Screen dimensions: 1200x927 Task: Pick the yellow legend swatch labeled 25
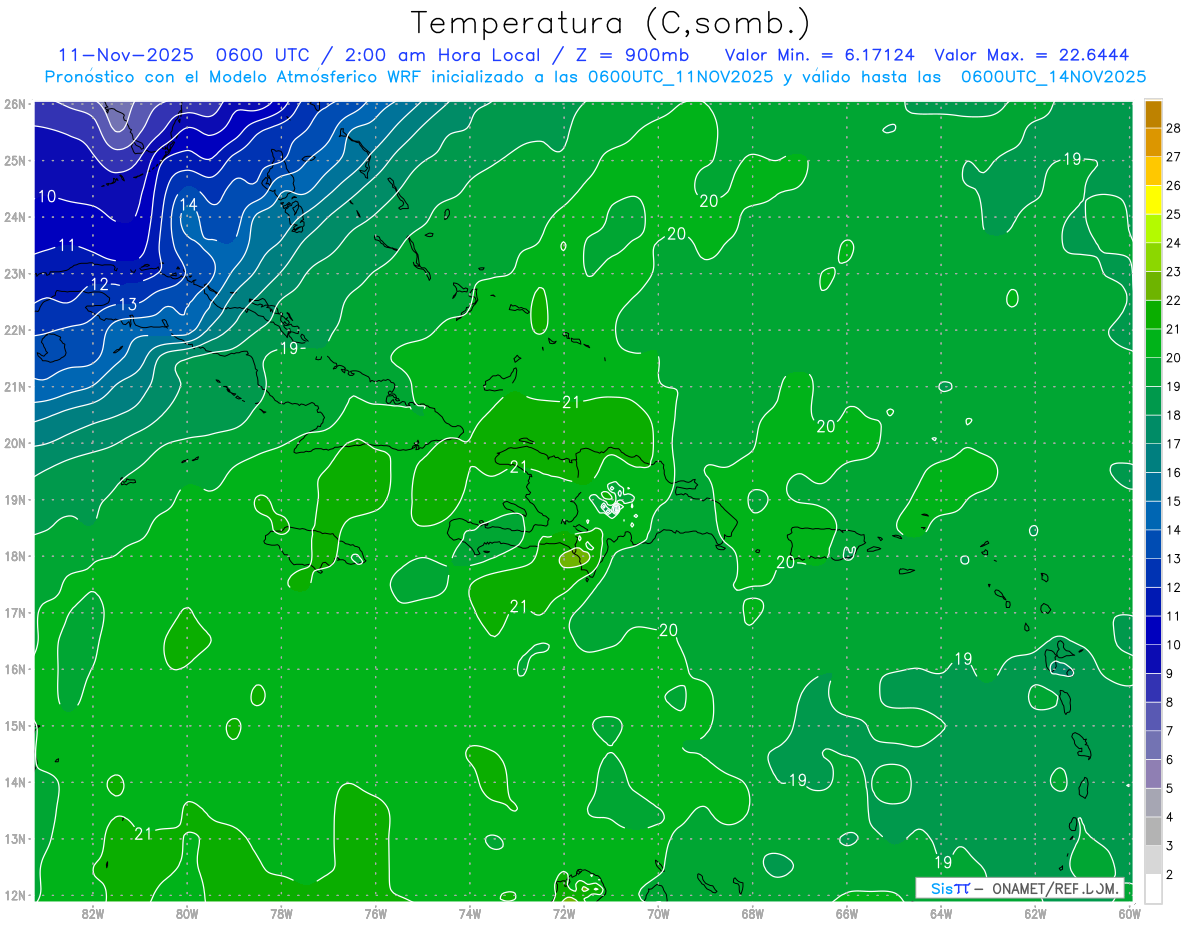(x=1153, y=200)
